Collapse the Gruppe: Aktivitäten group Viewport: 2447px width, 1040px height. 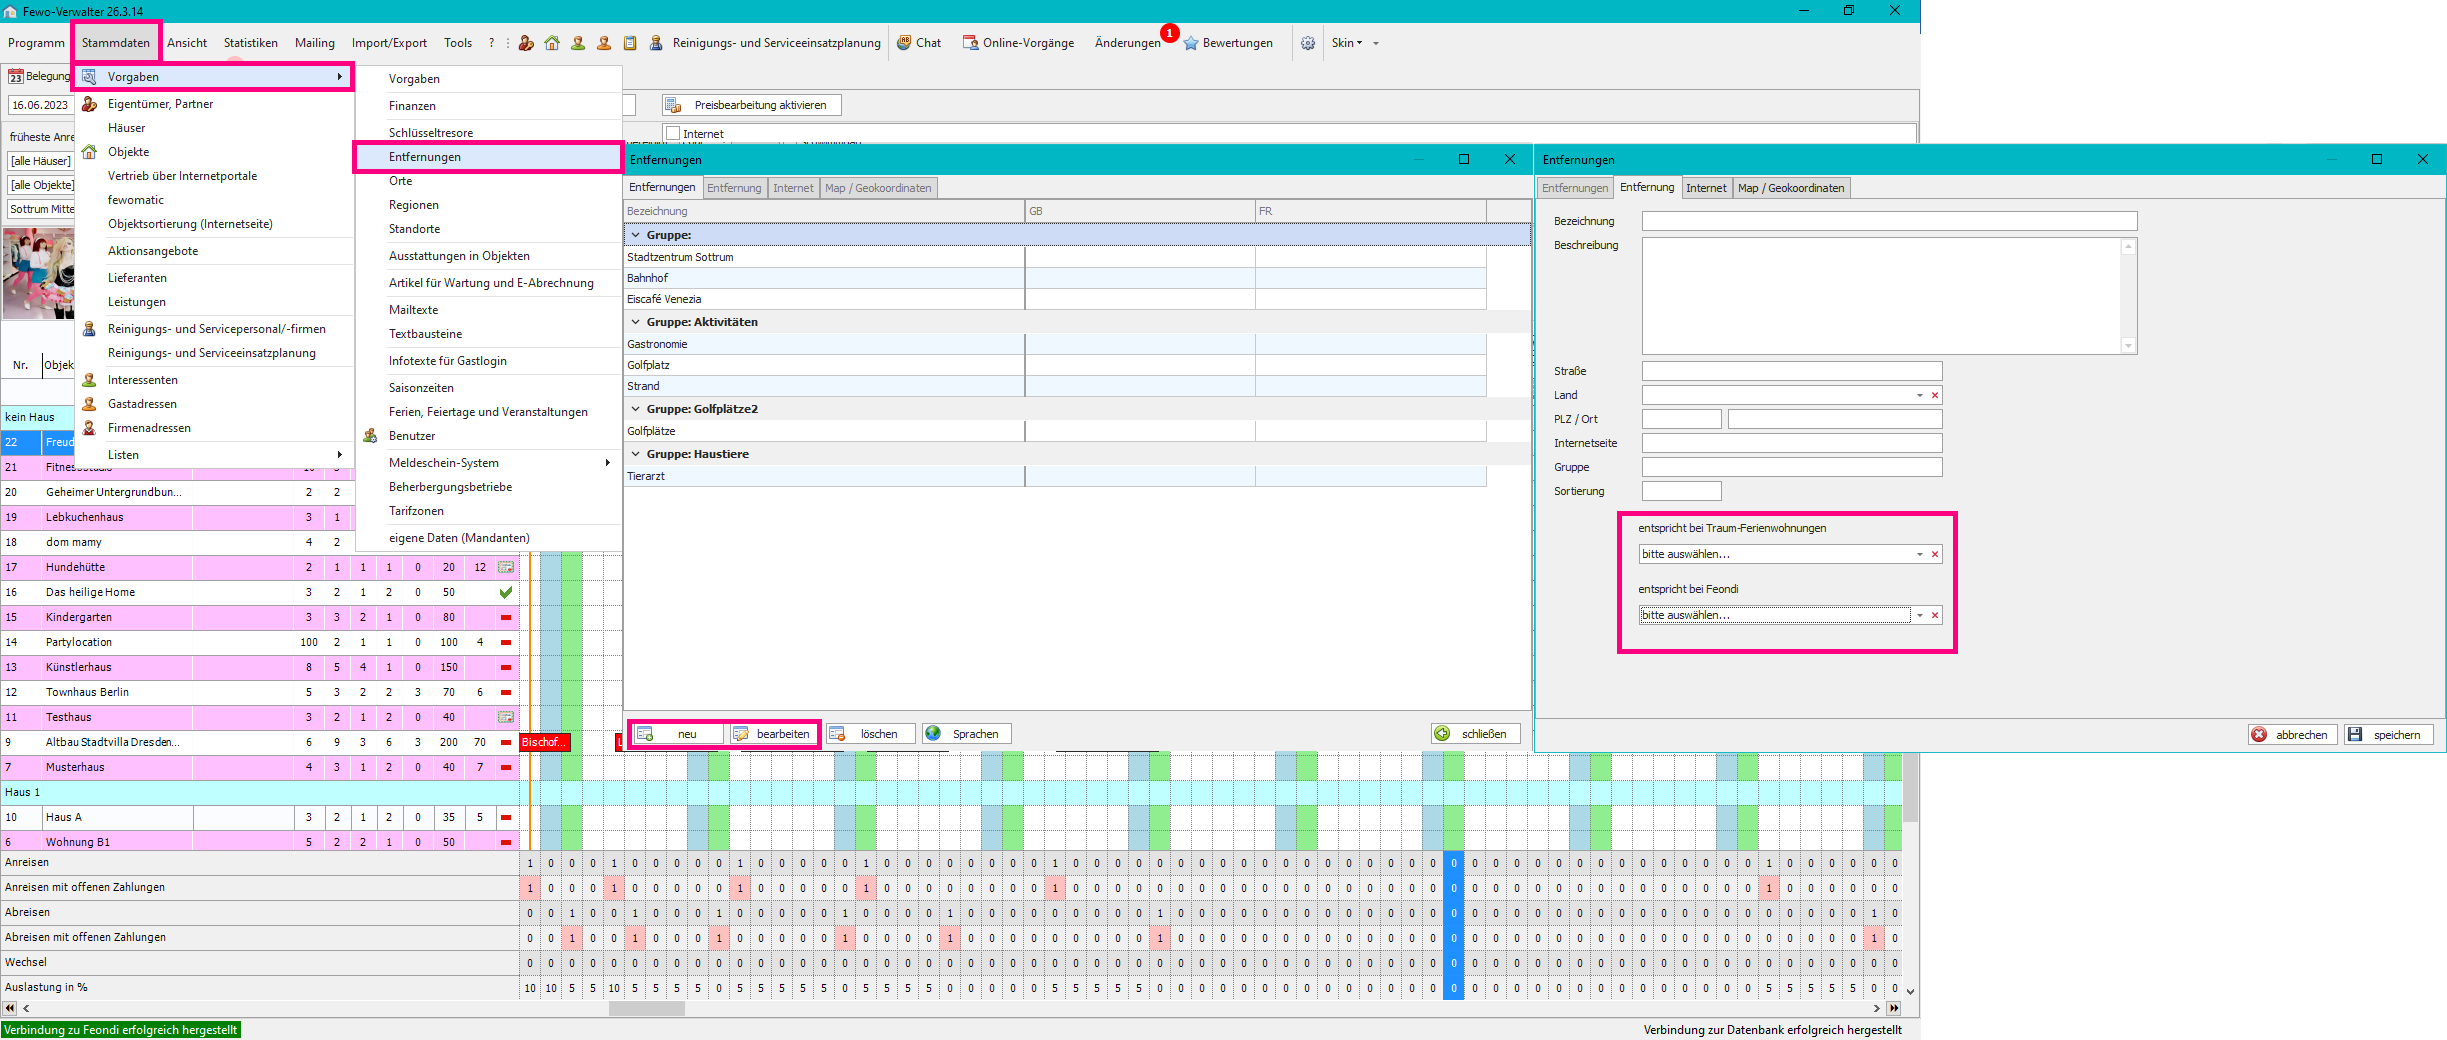pyautogui.click(x=636, y=322)
